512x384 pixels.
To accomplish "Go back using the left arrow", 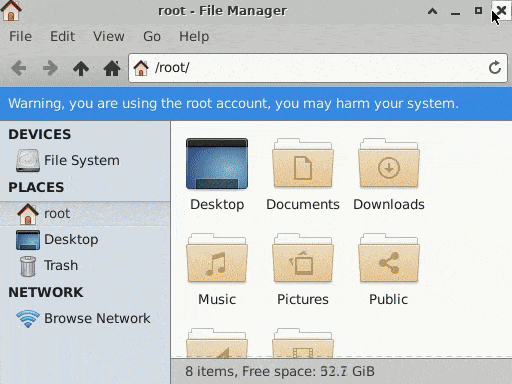I will coord(18,68).
